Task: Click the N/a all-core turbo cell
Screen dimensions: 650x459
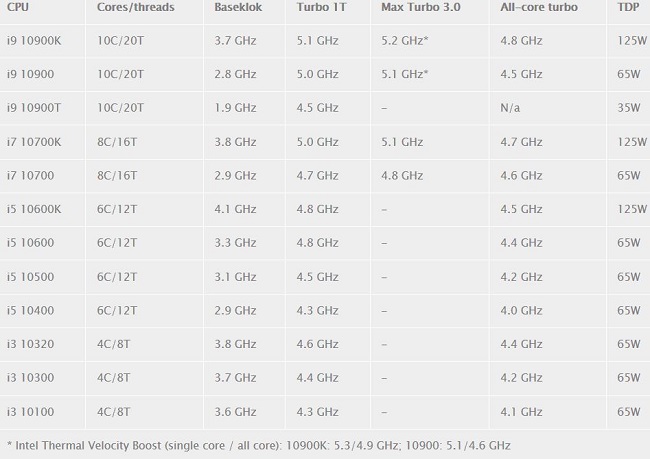Action: 510,108
